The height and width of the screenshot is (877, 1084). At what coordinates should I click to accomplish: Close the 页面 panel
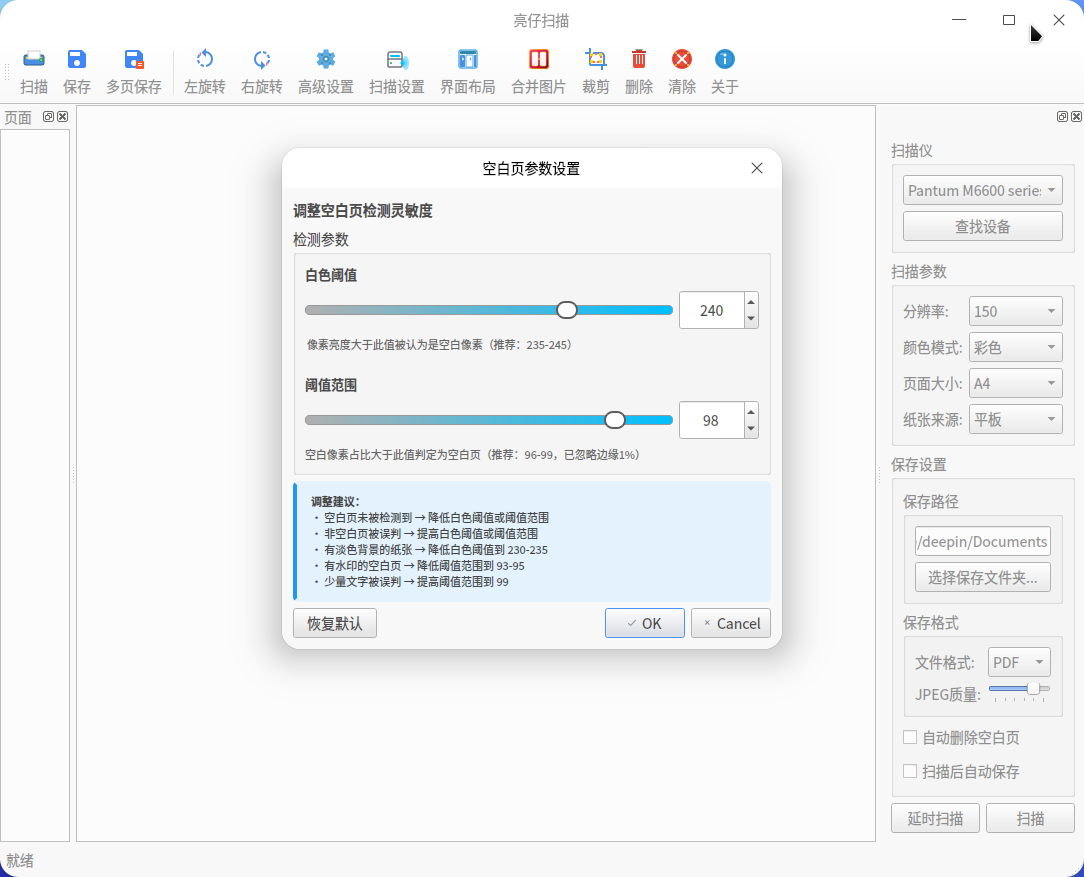coord(63,117)
